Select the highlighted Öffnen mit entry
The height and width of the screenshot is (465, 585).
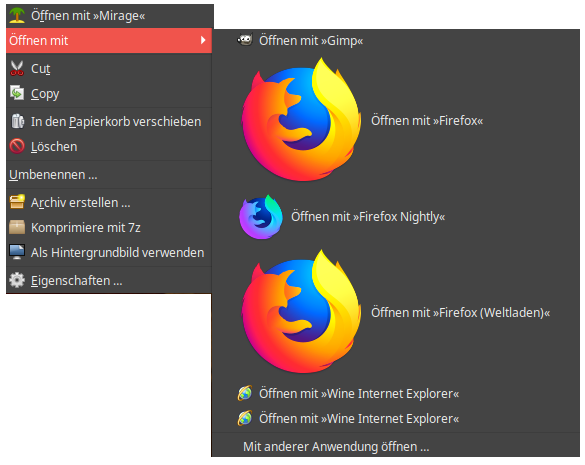click(109, 40)
